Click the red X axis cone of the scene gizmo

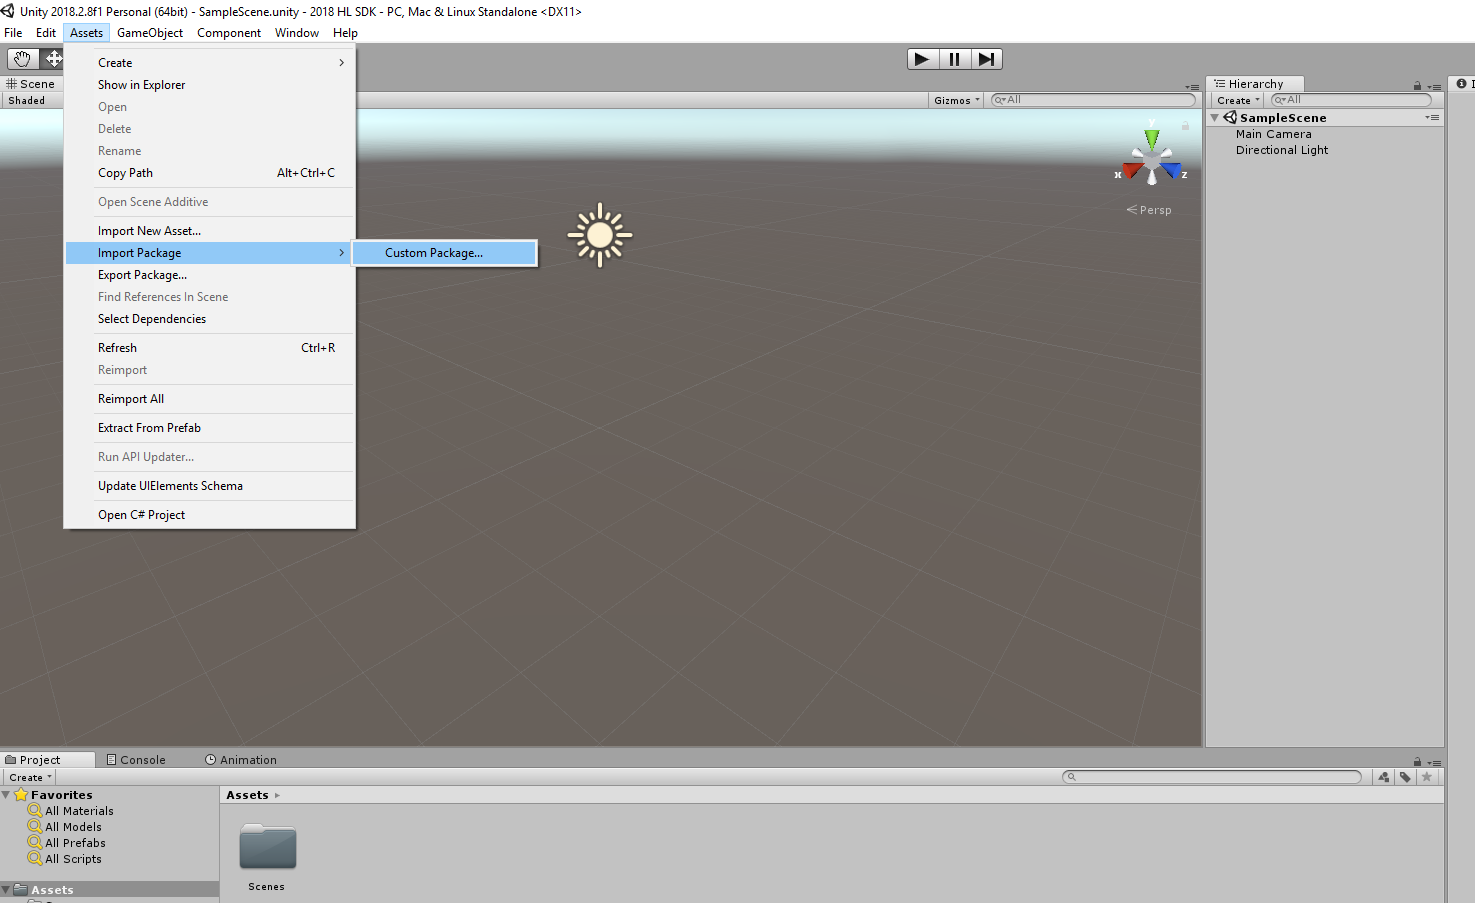(1132, 171)
